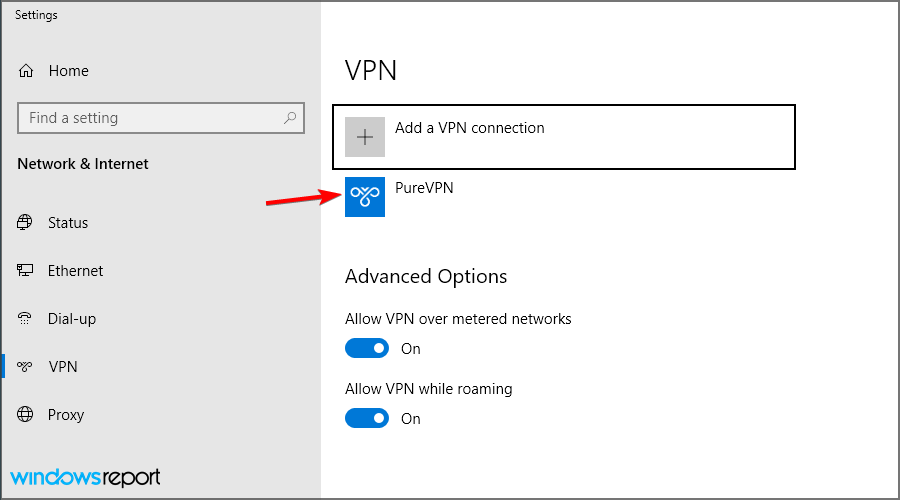Click the Status globe icon
This screenshot has height=500, width=900.
[x=25, y=223]
